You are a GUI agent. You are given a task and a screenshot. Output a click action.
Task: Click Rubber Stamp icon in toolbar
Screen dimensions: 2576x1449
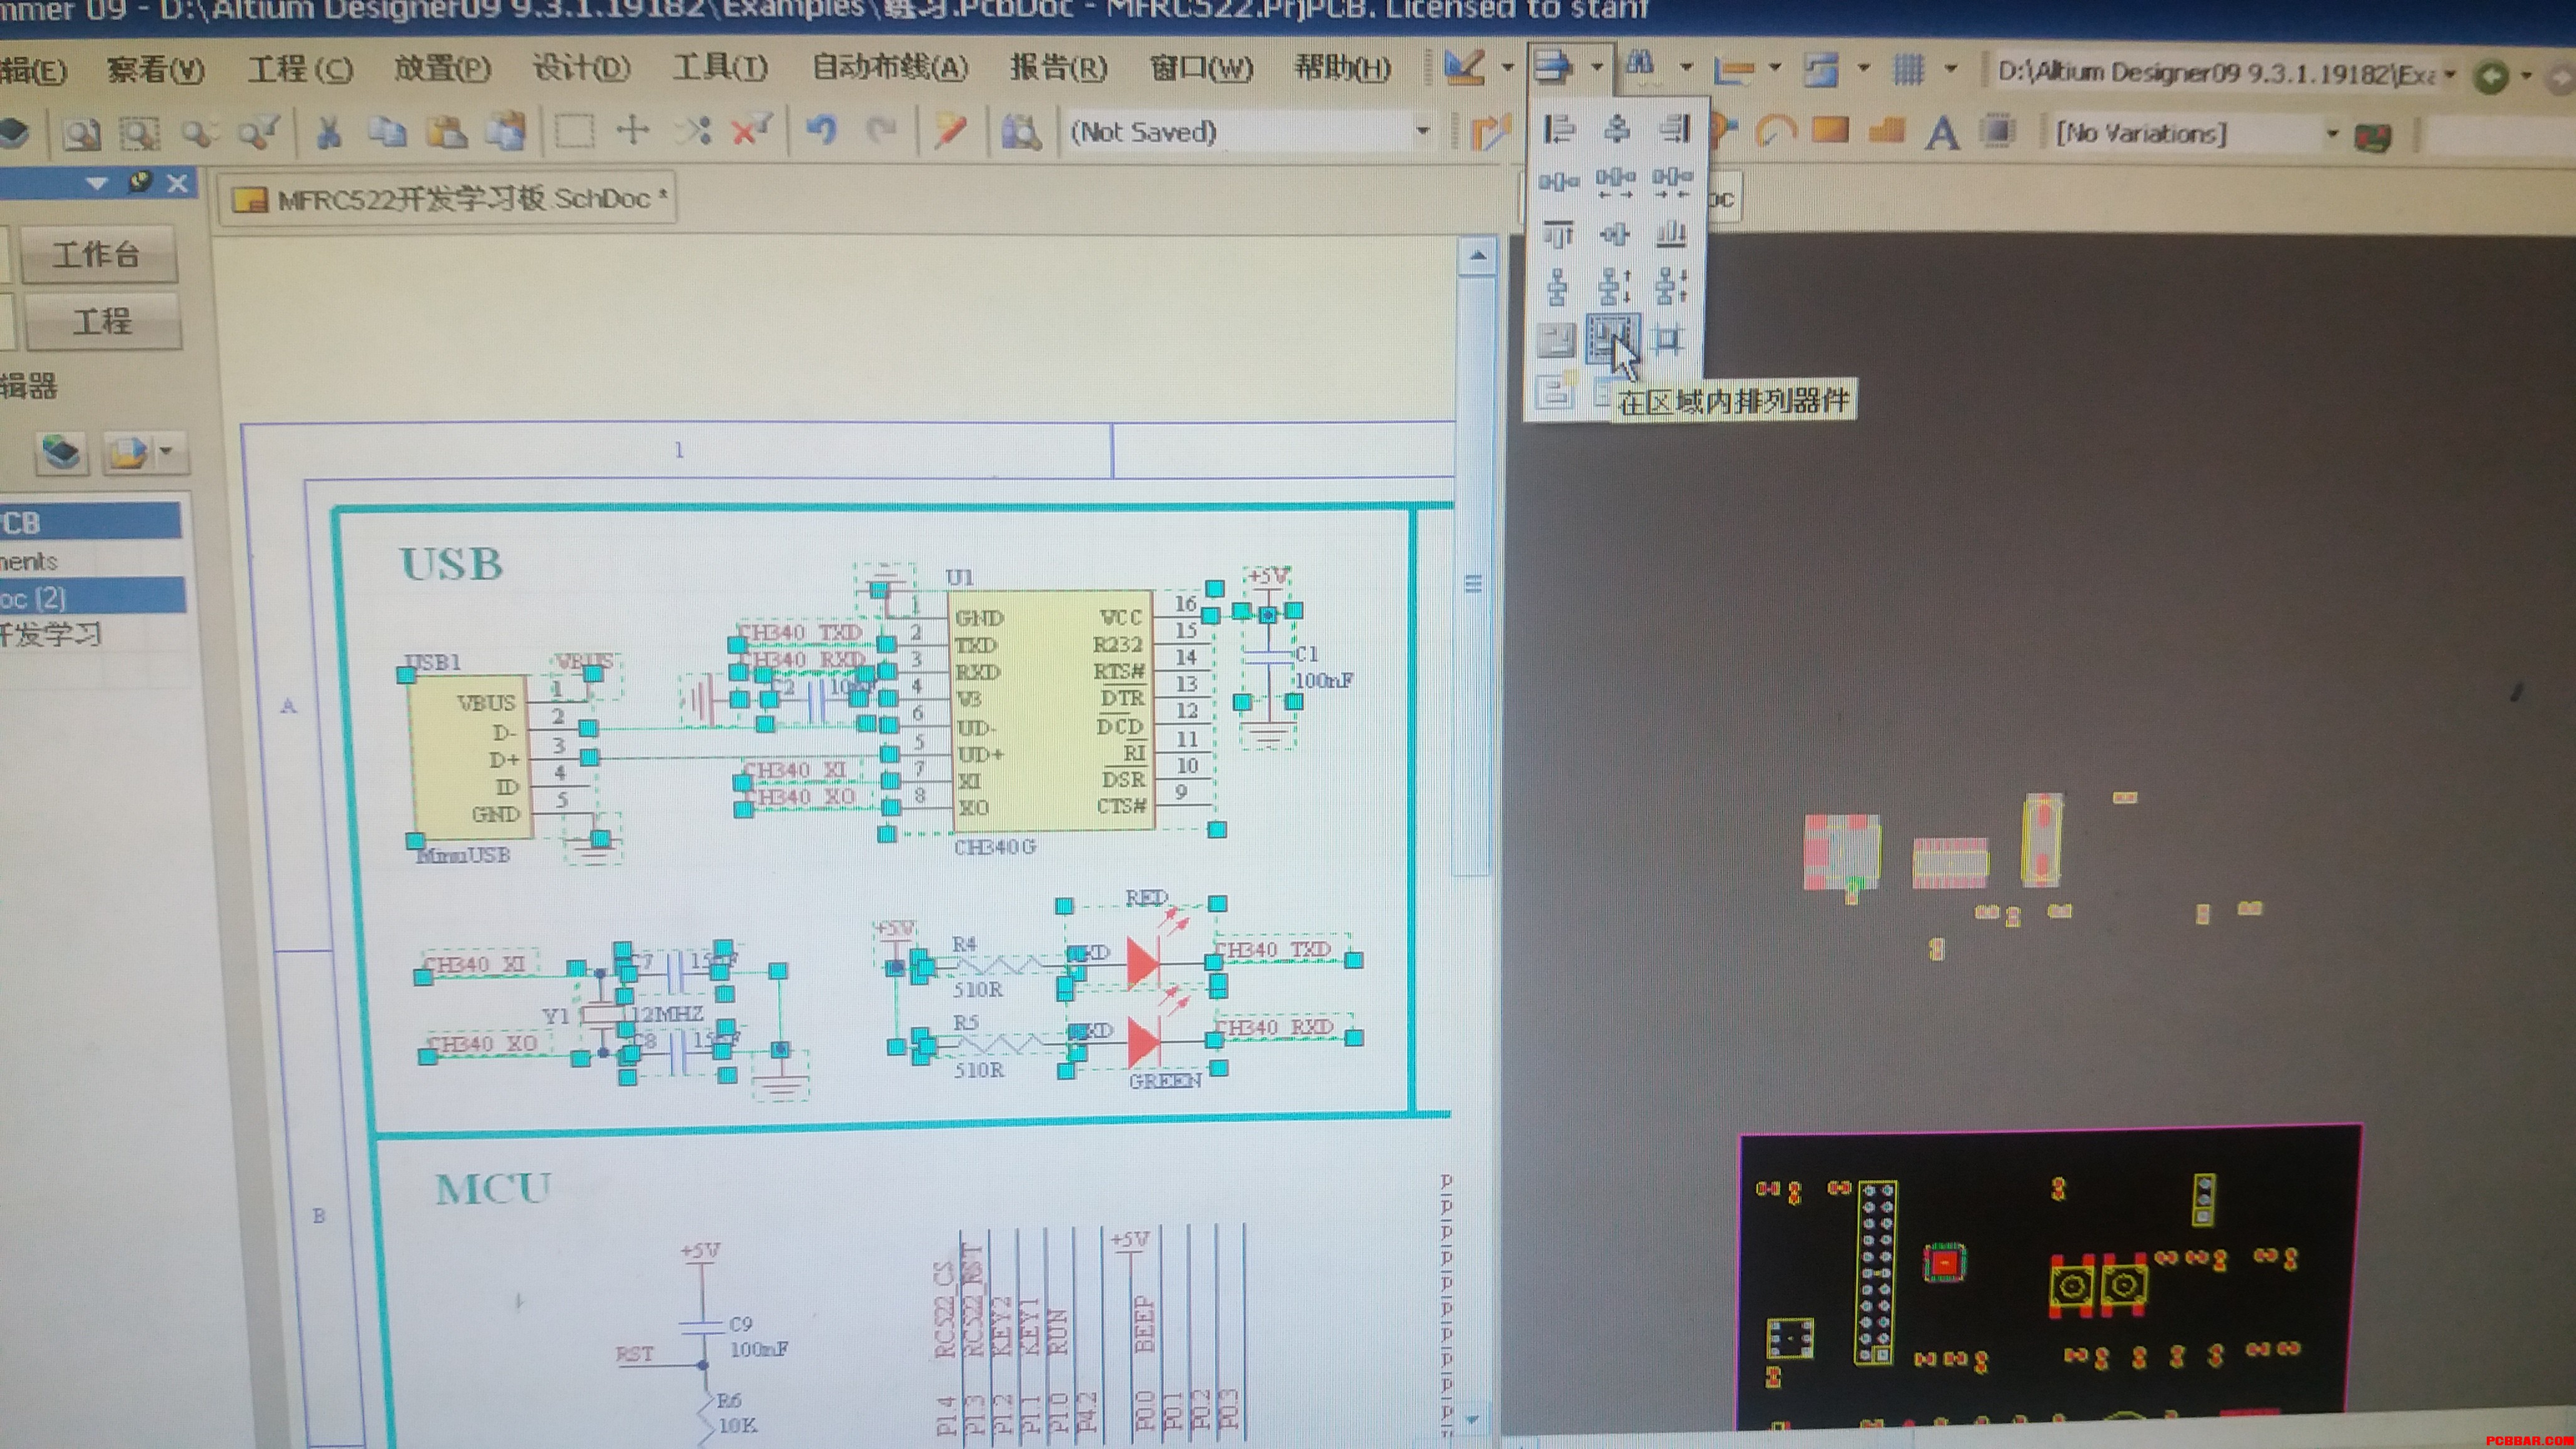tap(506, 132)
